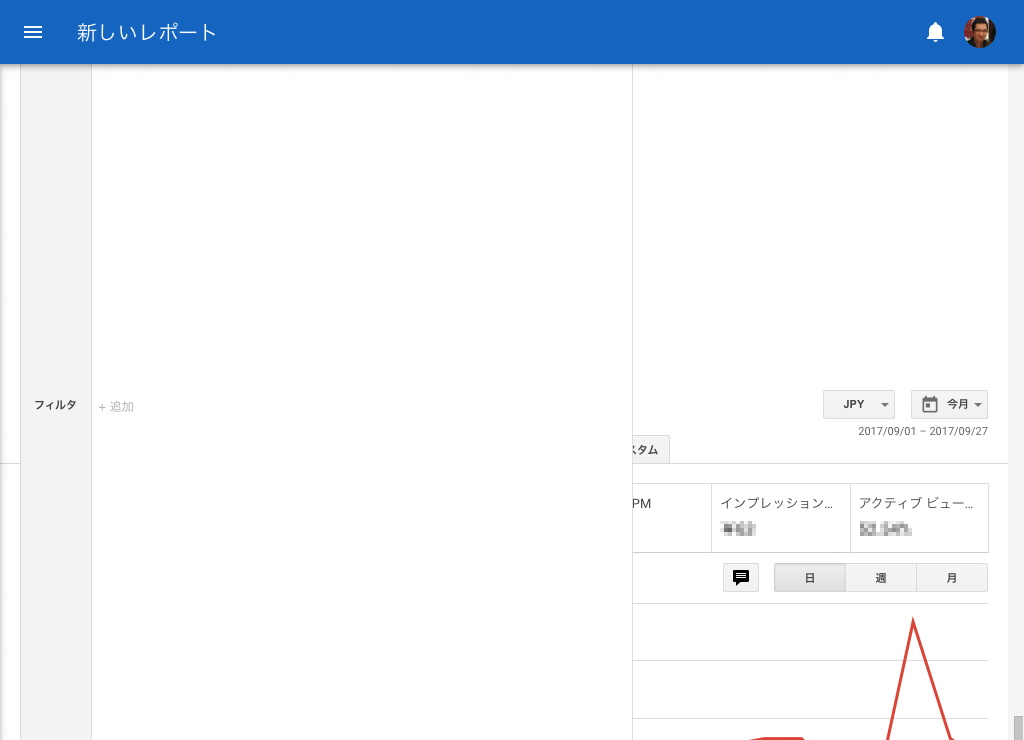Select the インプレッション metric card

[780, 518]
